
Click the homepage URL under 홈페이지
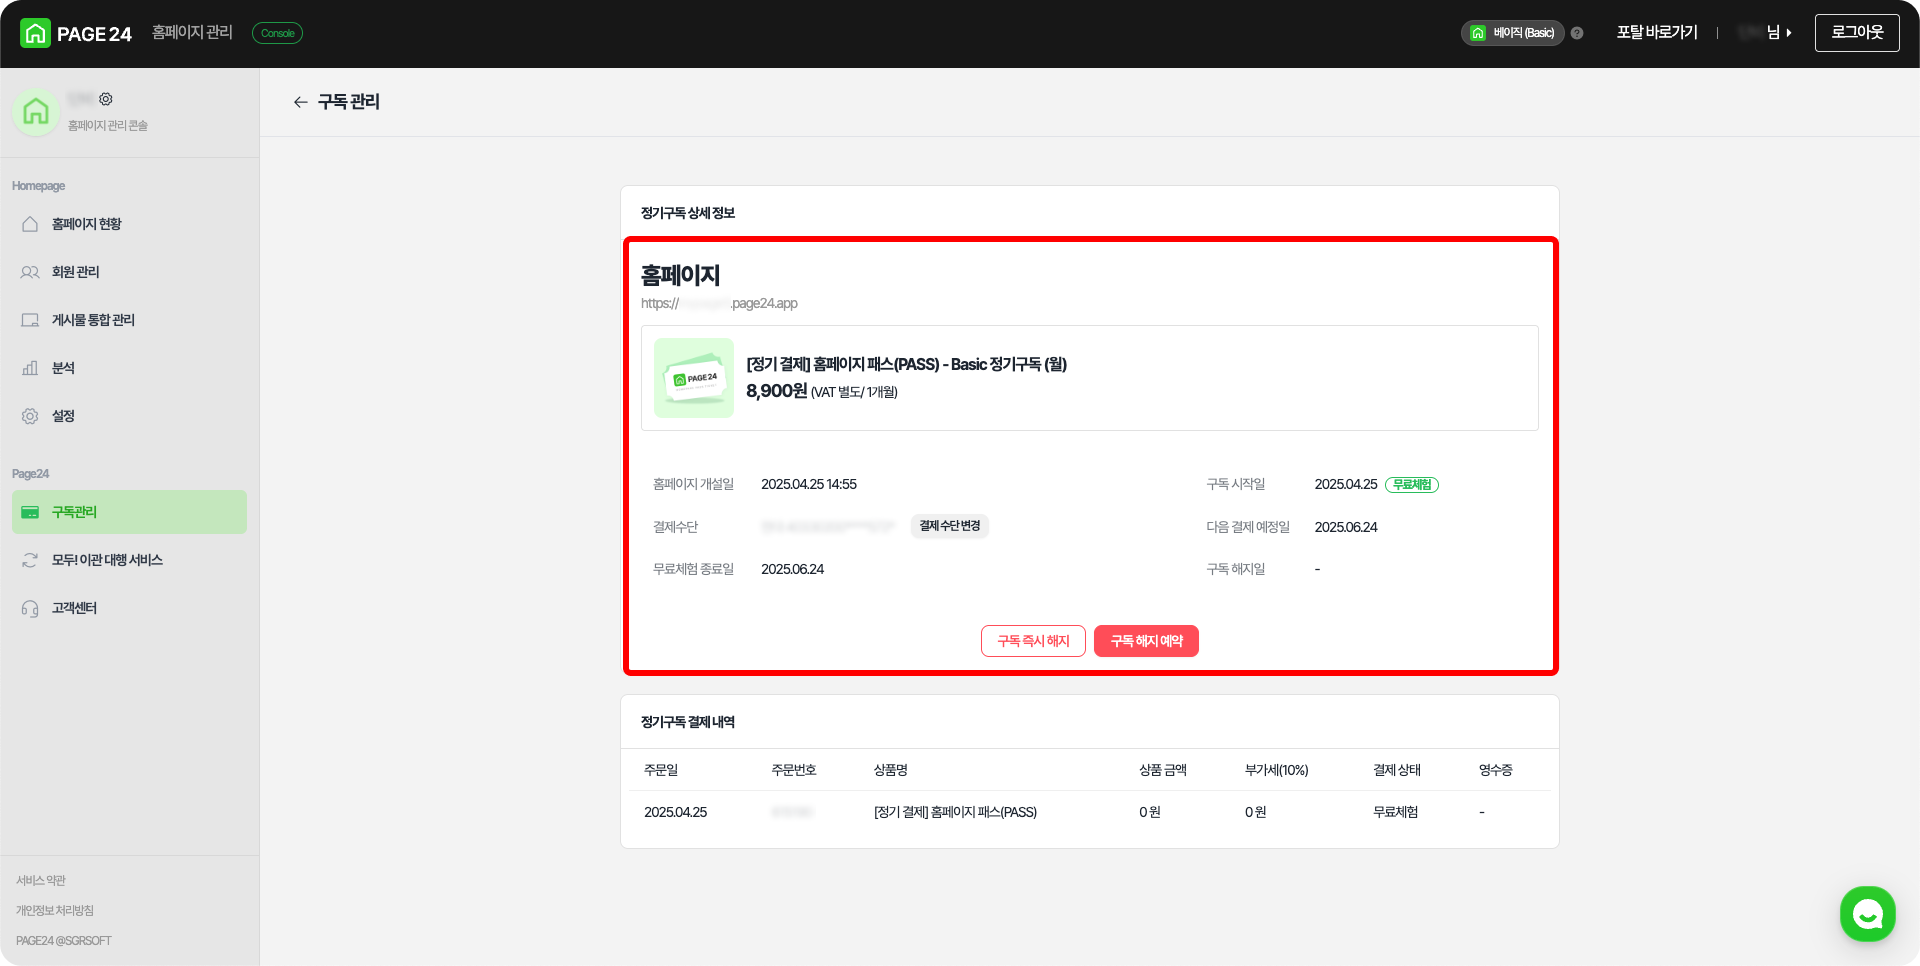719,303
